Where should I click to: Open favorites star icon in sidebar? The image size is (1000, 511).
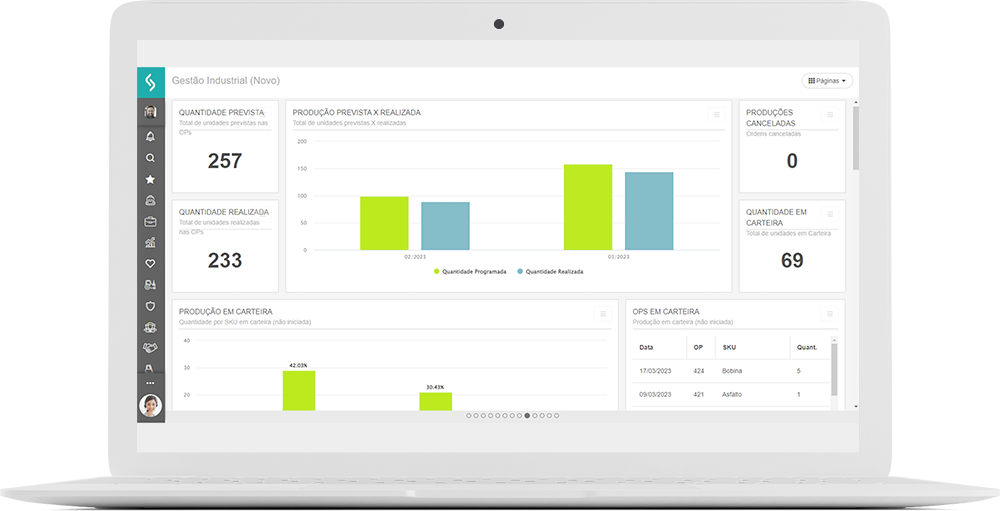click(150, 180)
